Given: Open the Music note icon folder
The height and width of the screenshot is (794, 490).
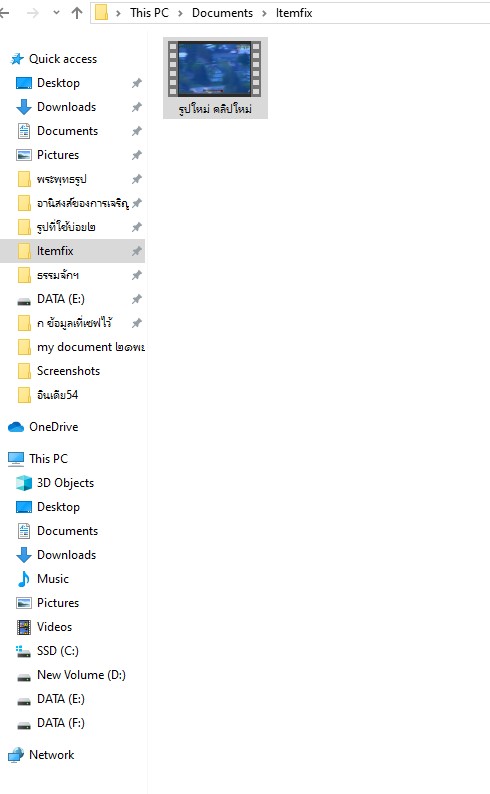Looking at the screenshot, I should point(24,579).
